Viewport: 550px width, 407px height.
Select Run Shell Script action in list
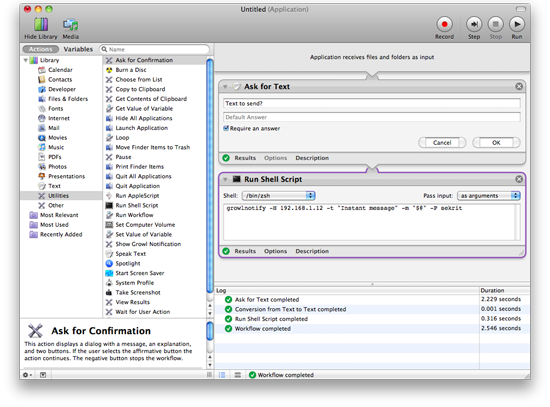click(137, 205)
